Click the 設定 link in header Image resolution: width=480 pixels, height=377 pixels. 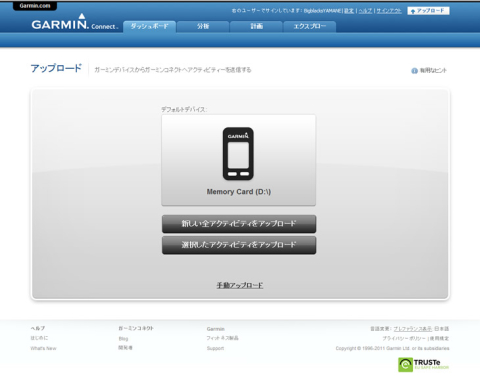(349, 11)
